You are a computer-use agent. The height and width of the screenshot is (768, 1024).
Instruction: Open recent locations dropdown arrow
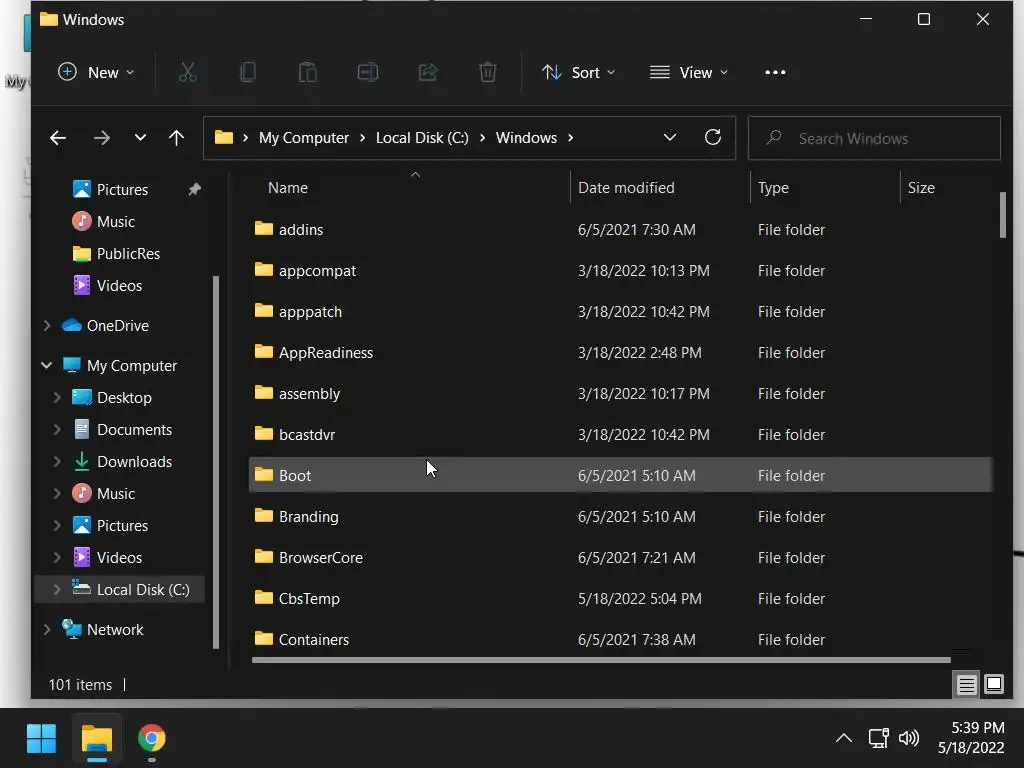pyautogui.click(x=140, y=138)
